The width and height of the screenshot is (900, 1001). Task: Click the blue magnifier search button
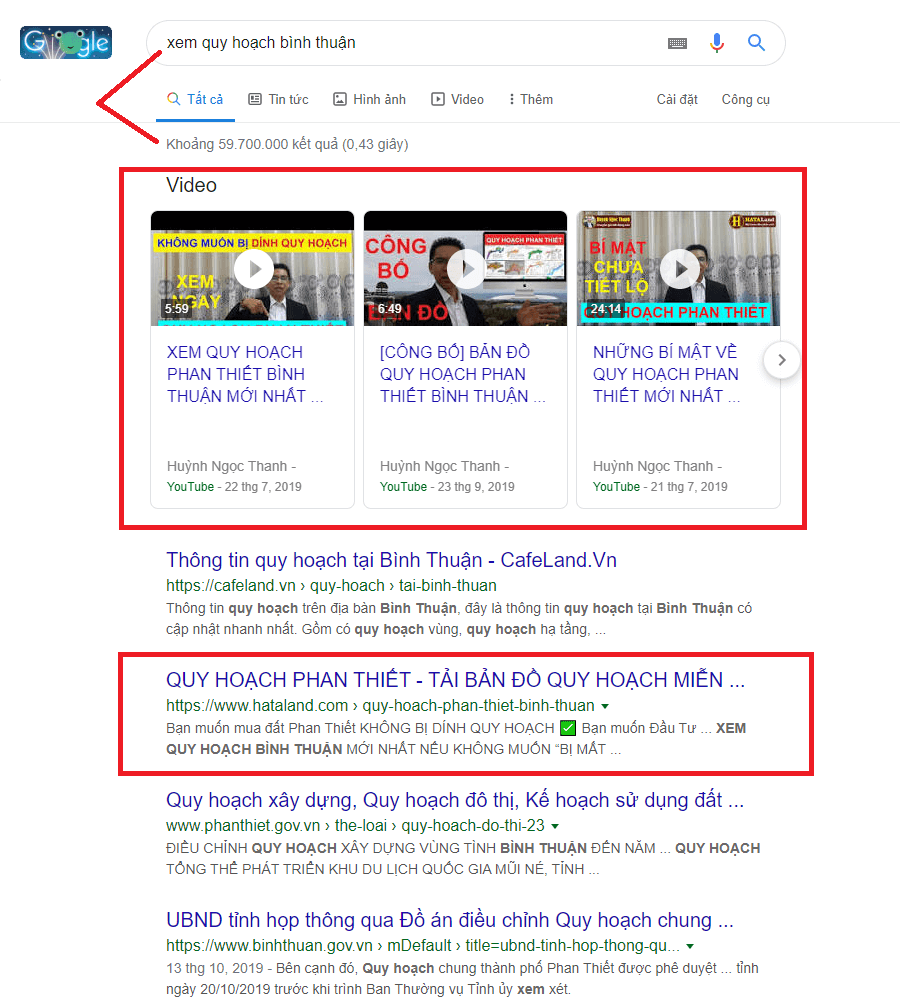pyautogui.click(x=757, y=43)
